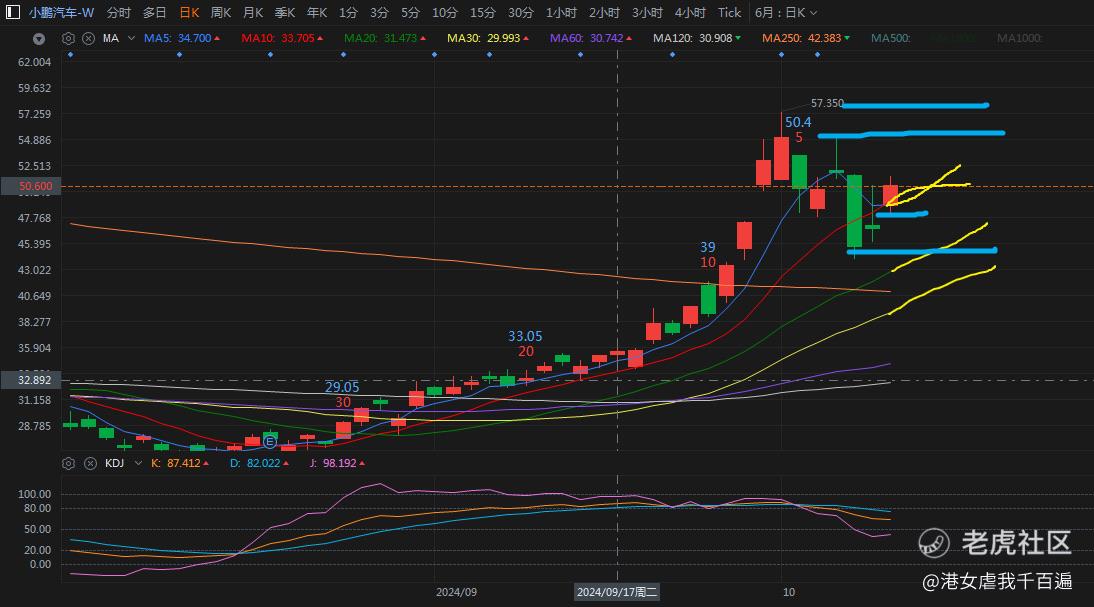The image size is (1094, 607).
Task: Click the 33.05 annotation label
Action: (525, 336)
